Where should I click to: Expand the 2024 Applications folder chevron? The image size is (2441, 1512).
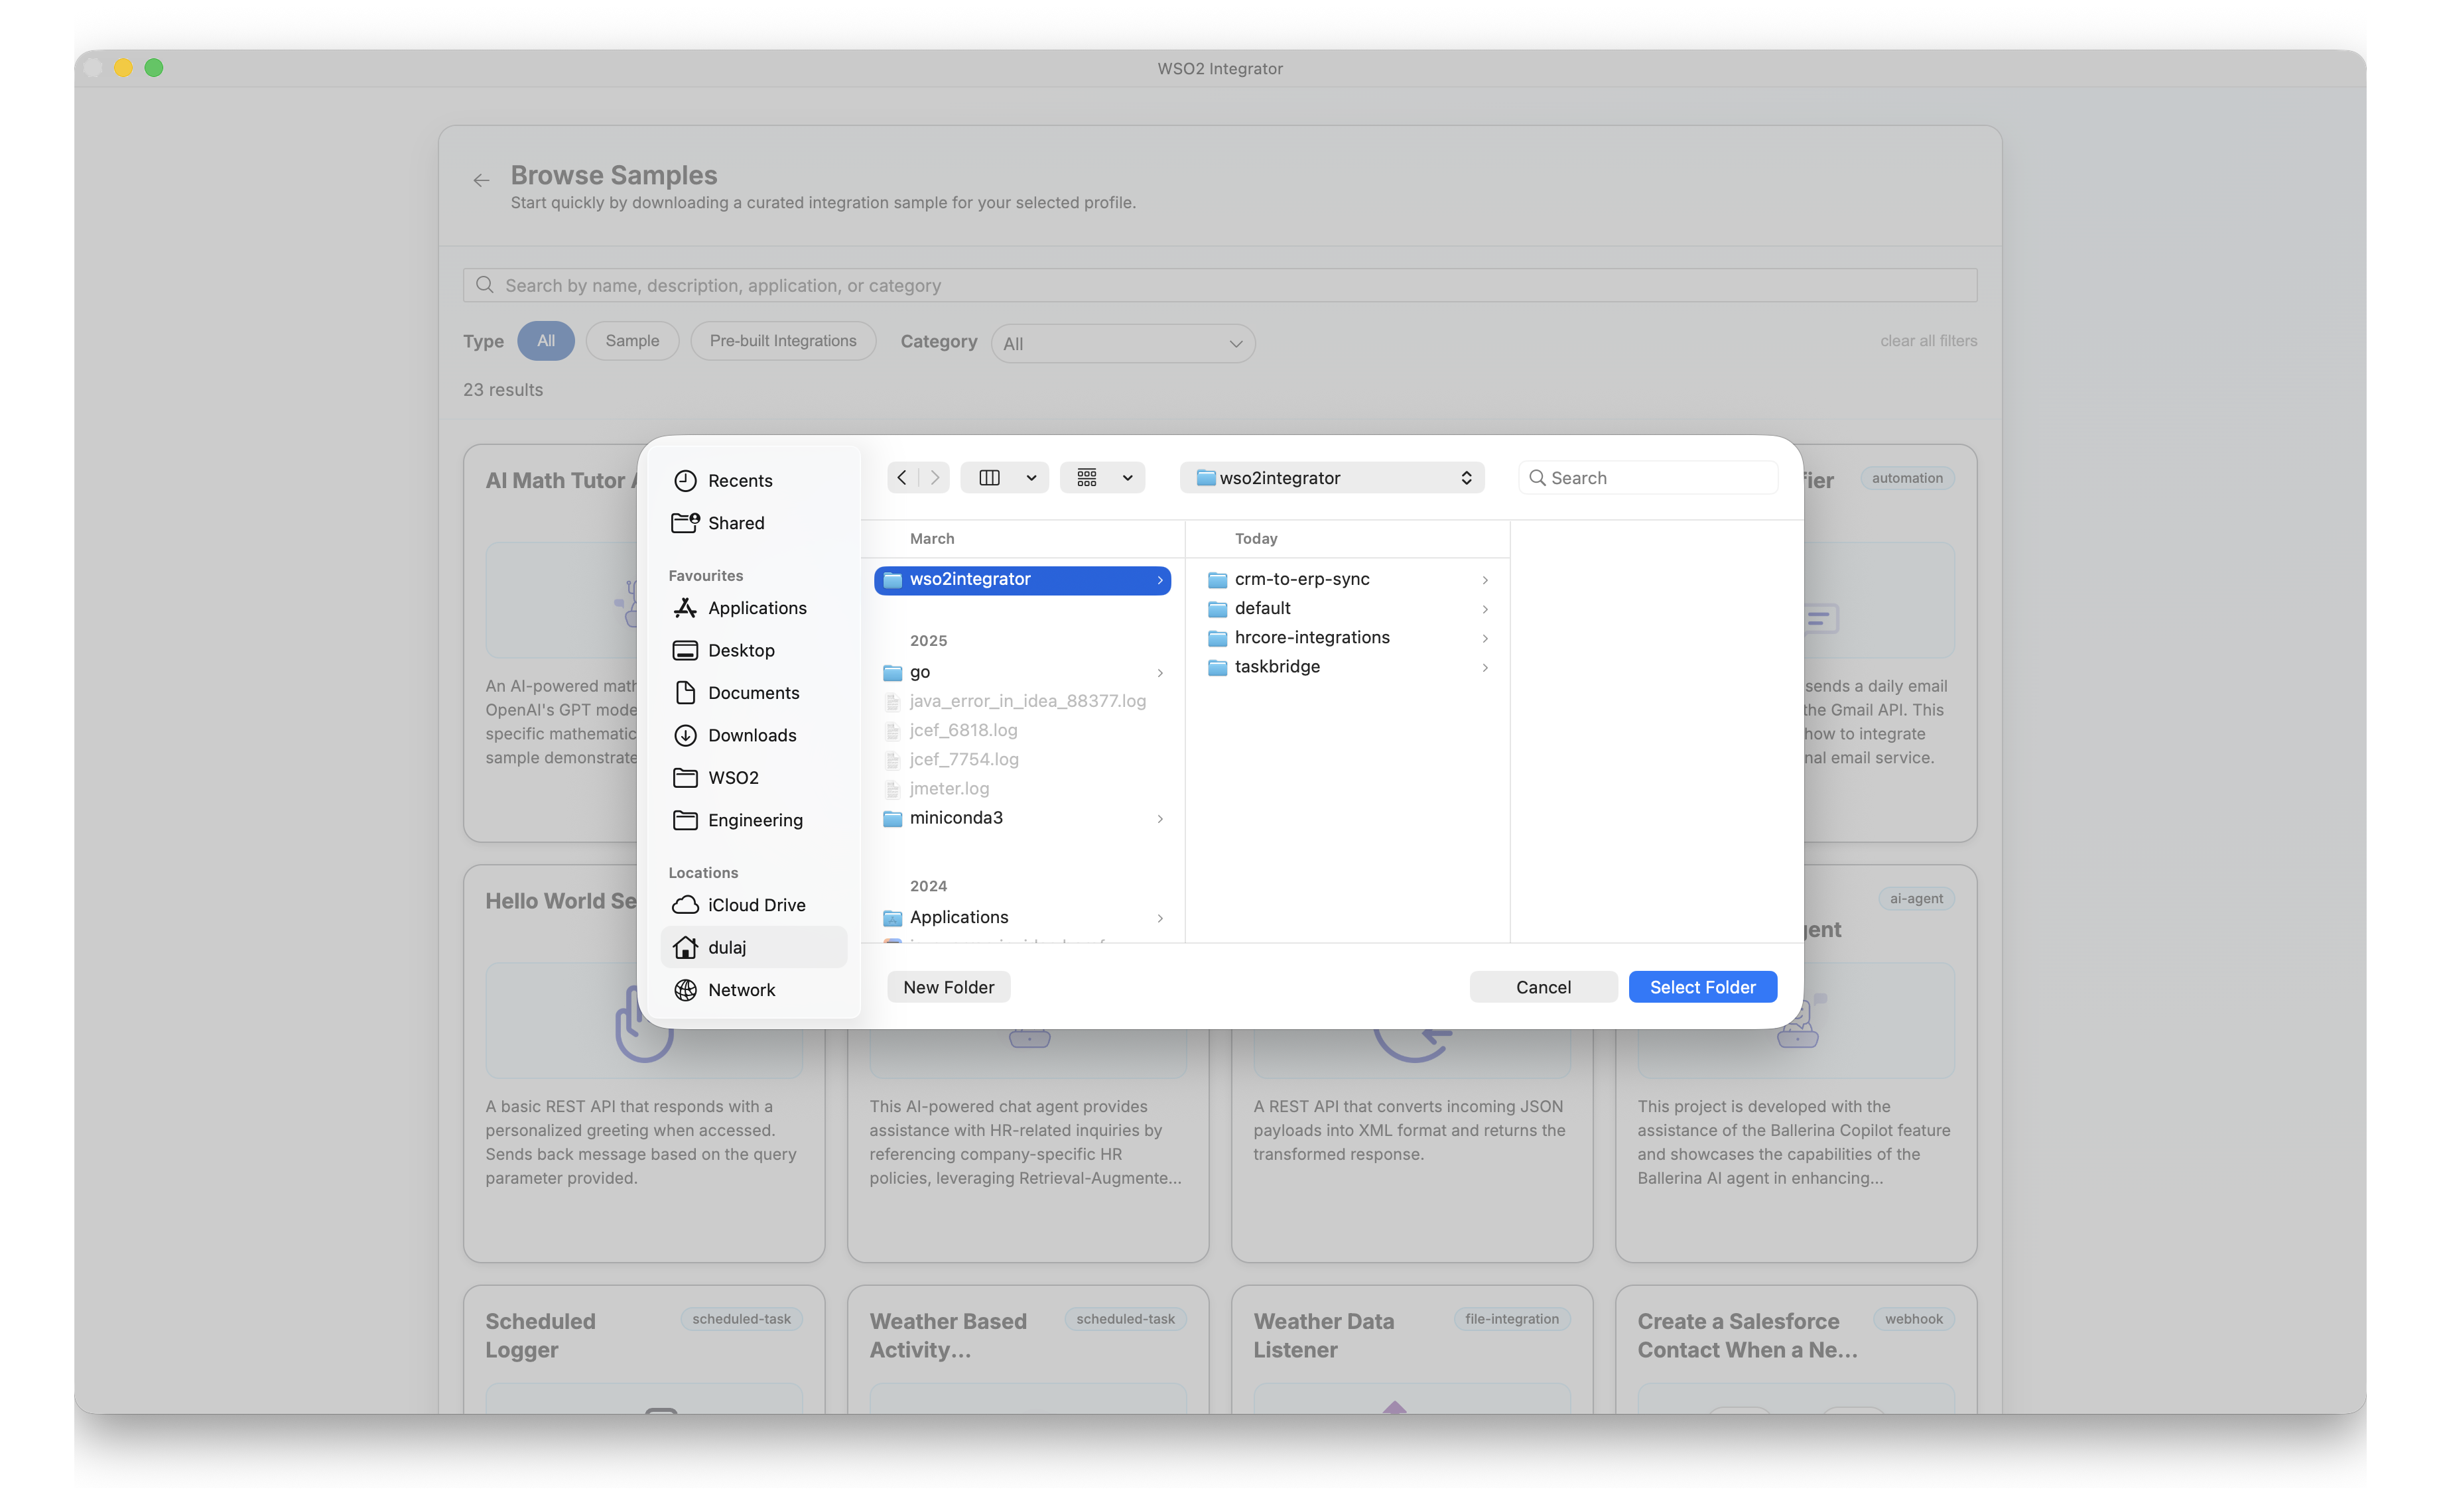pyautogui.click(x=1159, y=918)
